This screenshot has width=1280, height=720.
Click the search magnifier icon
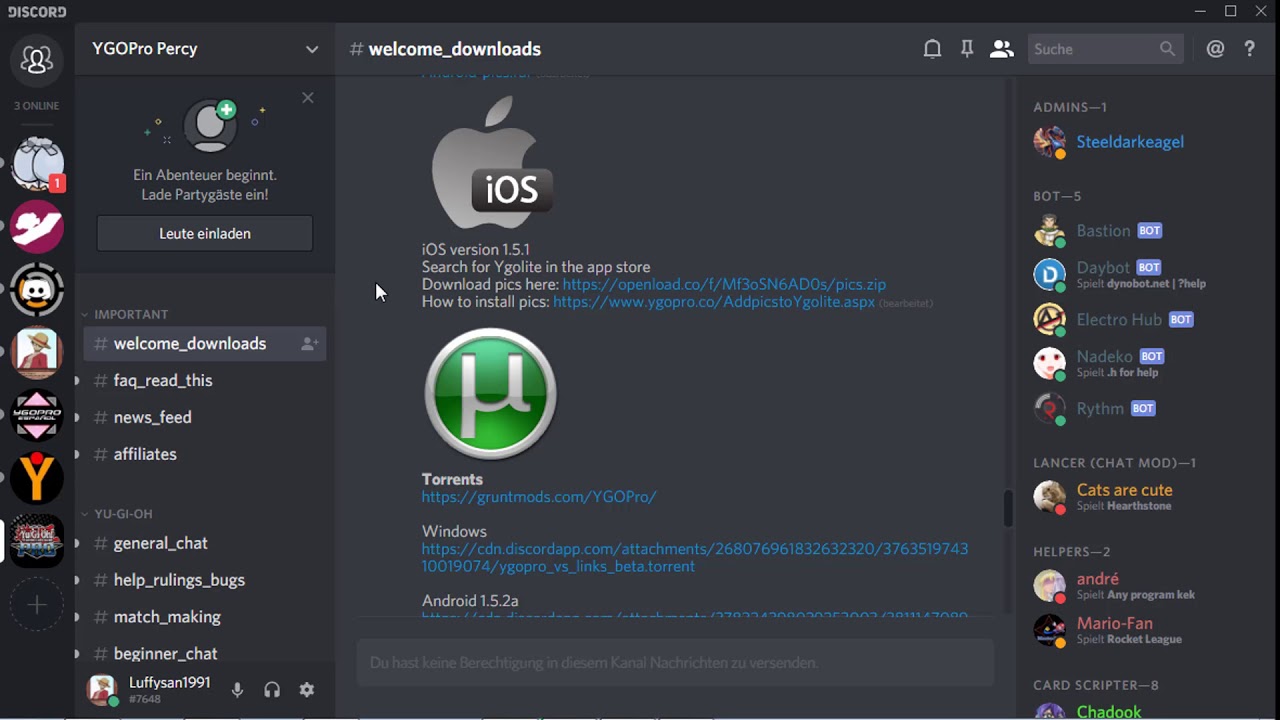coord(1167,49)
